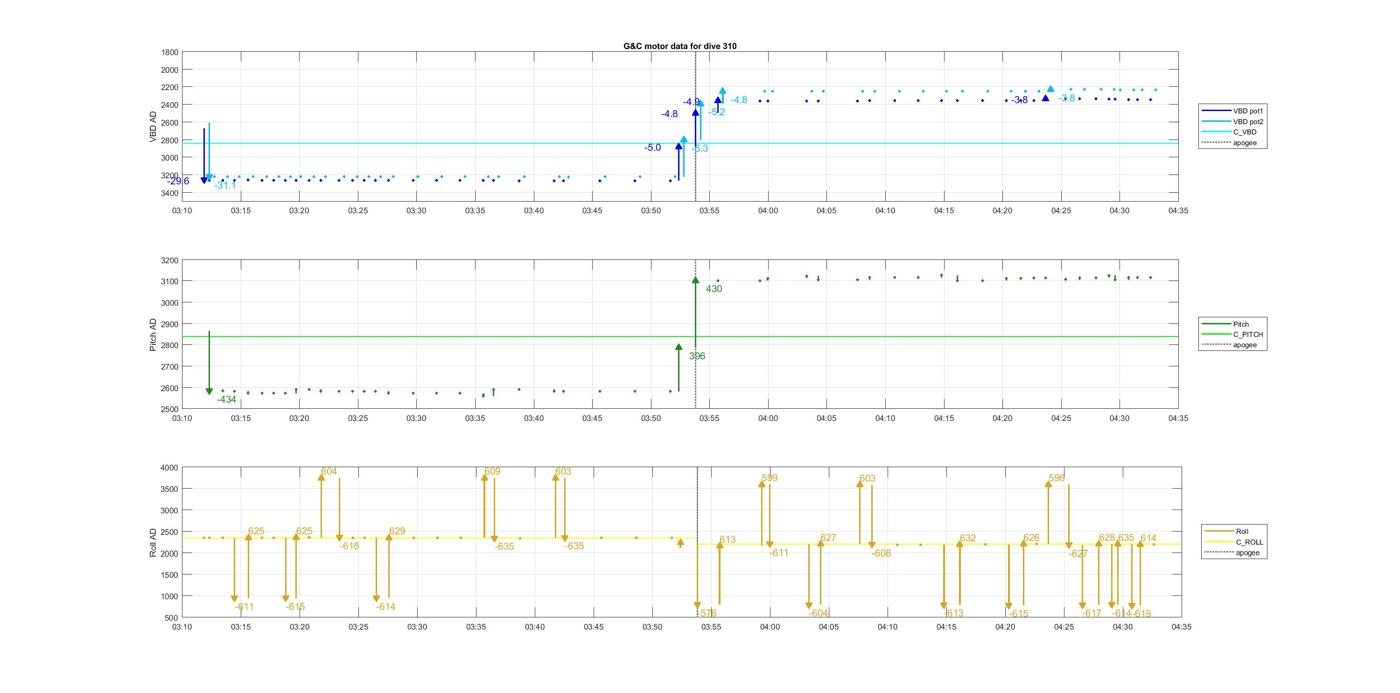Select VBD y-axis tick "1800"
This screenshot has height=693, width=1400.
click(170, 52)
